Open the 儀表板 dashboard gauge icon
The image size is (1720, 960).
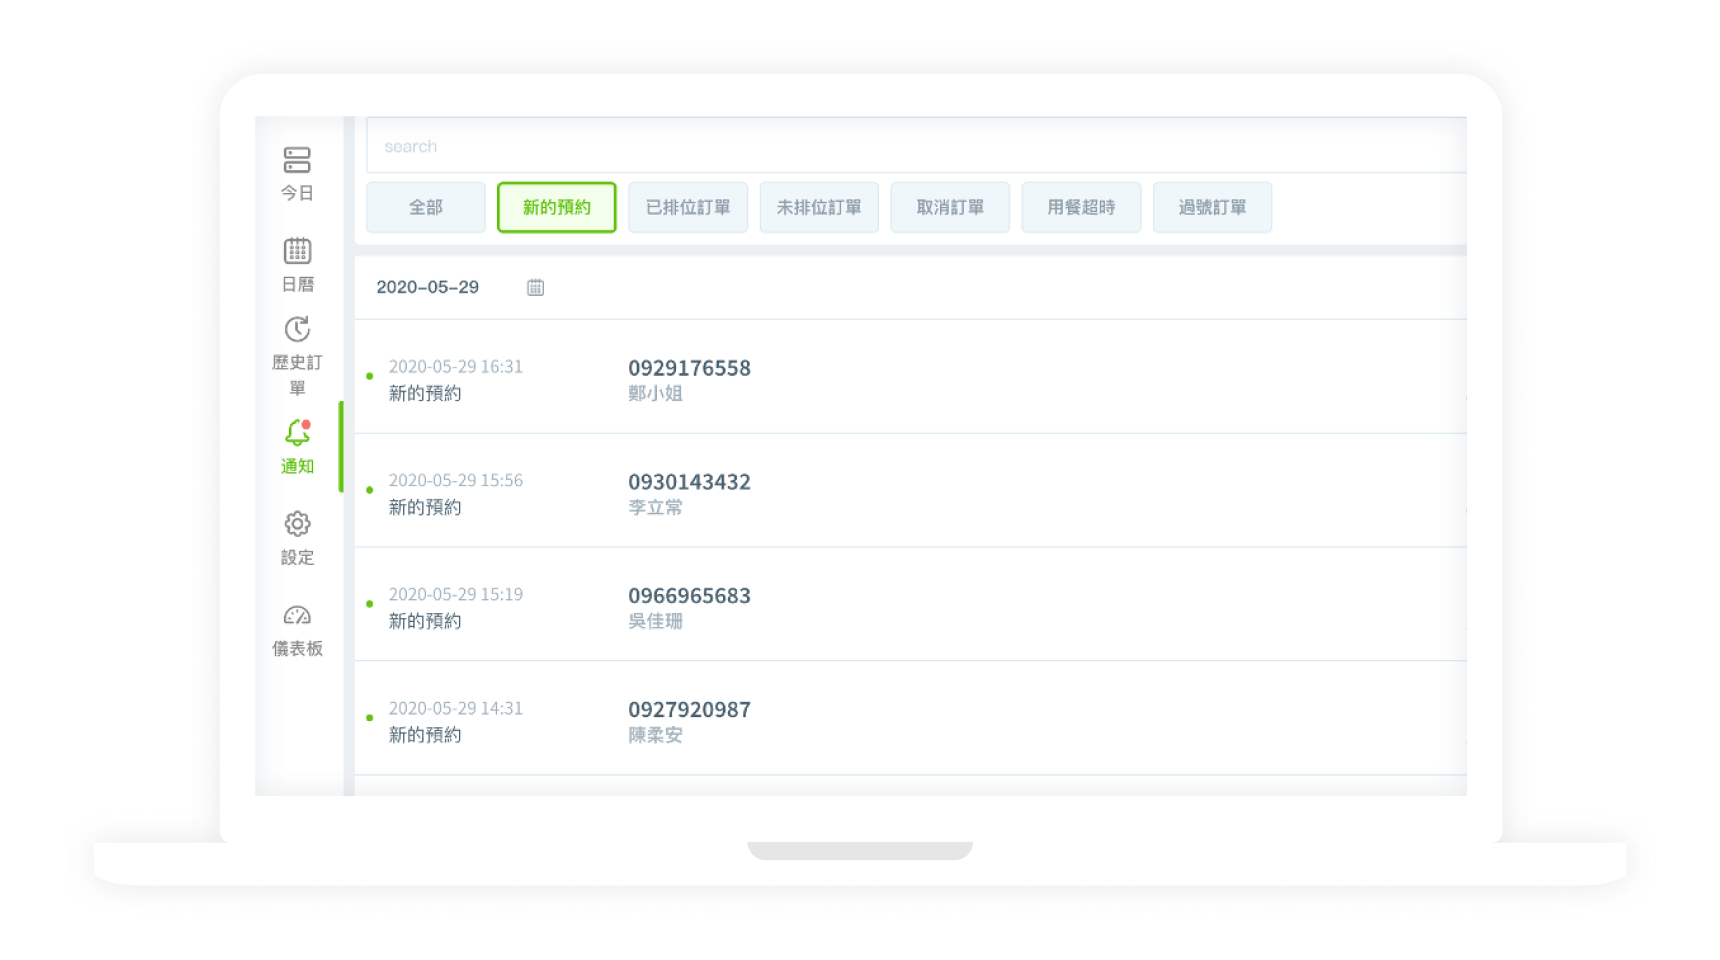[x=297, y=616]
